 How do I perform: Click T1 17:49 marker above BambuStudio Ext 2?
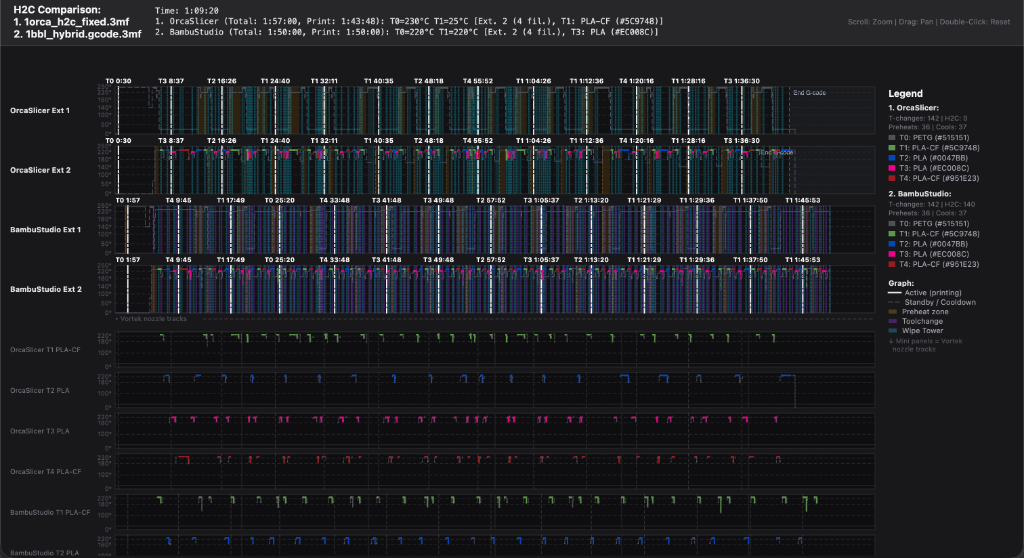[x=231, y=259]
